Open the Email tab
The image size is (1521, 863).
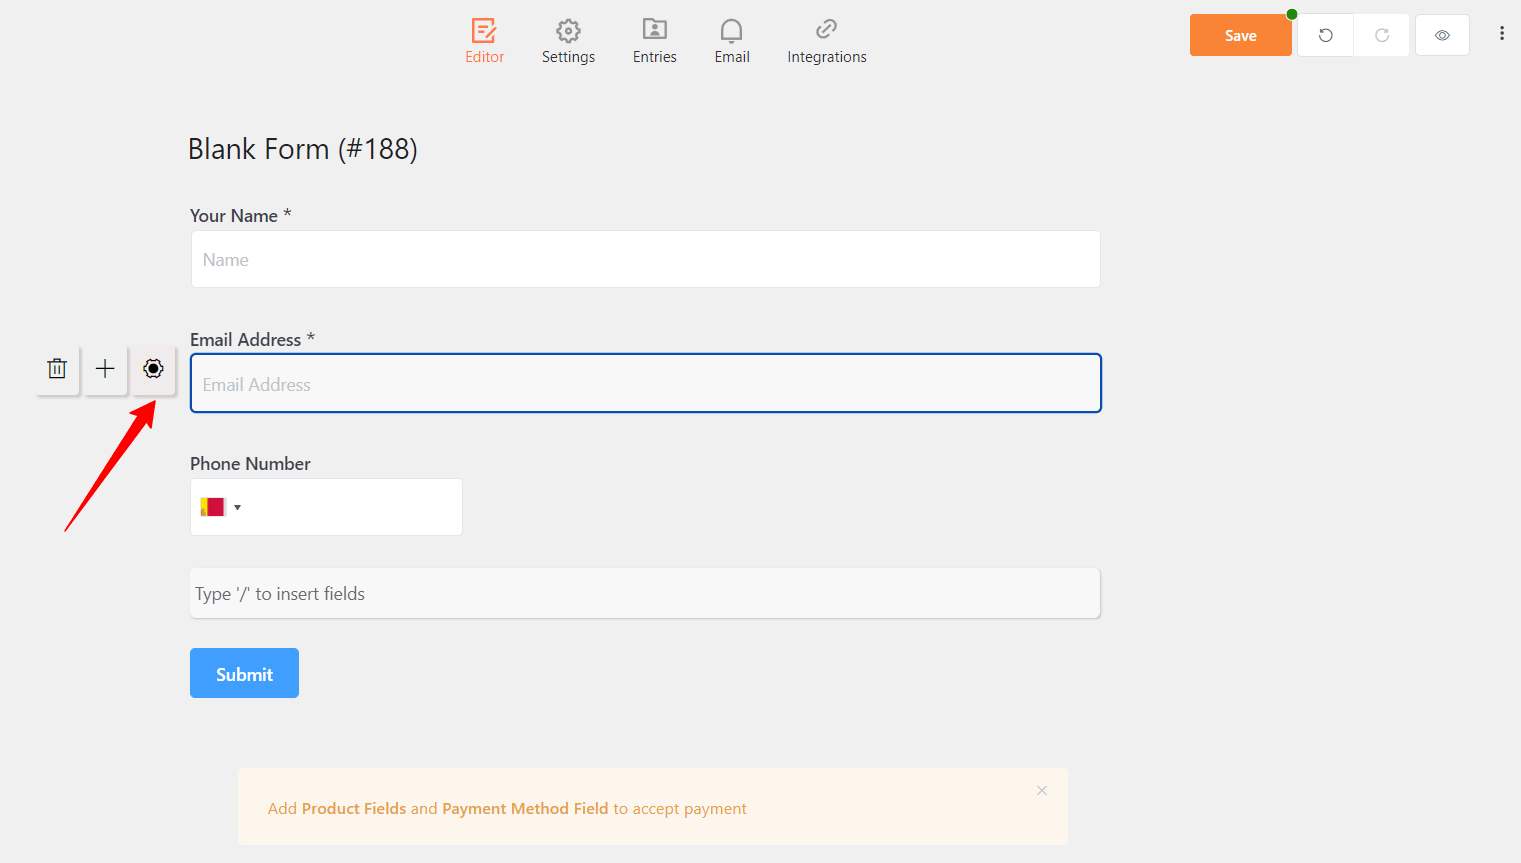(731, 40)
